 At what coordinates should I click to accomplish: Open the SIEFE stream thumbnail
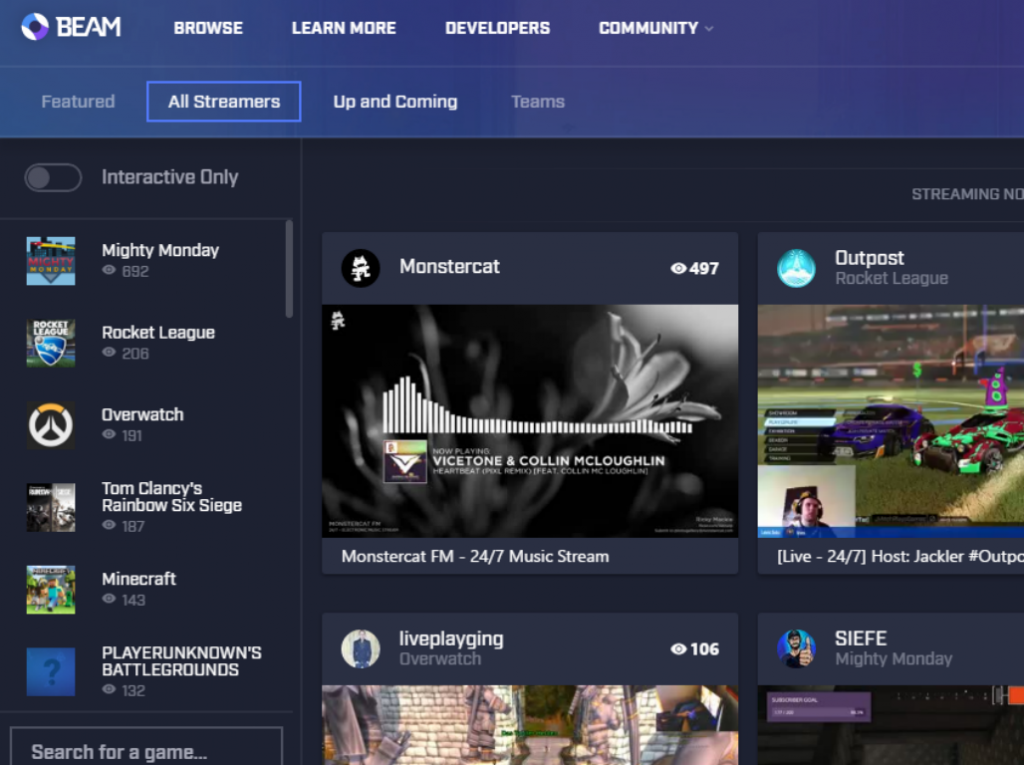(891, 724)
